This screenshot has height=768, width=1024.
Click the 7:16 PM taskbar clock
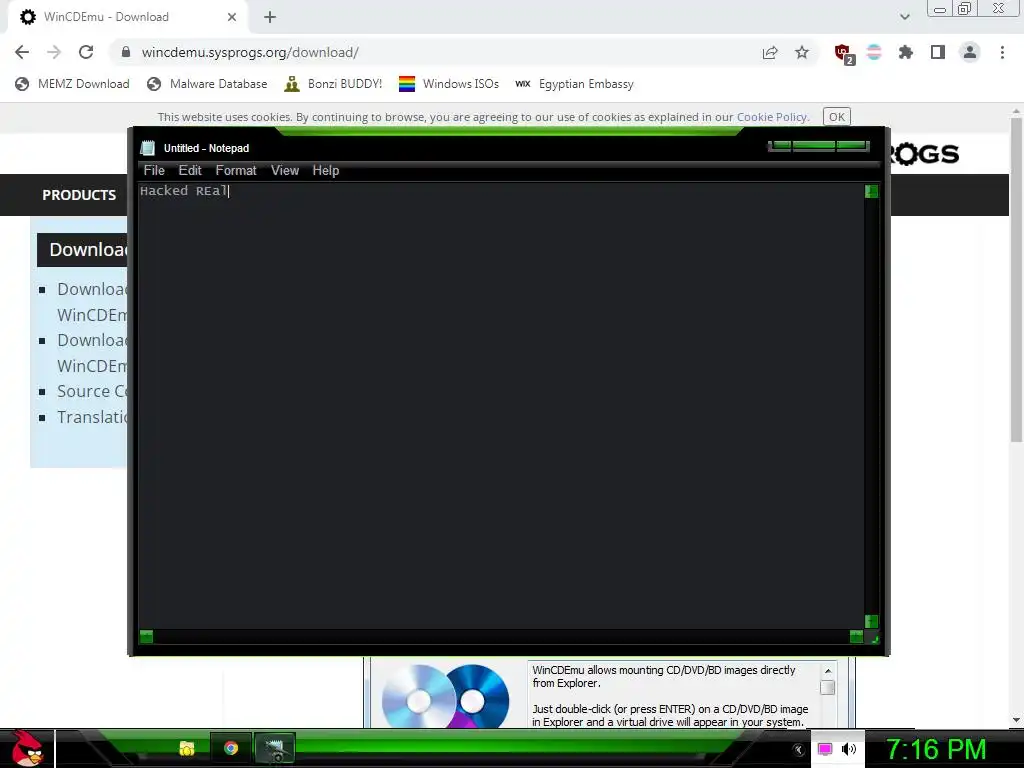tap(936, 749)
